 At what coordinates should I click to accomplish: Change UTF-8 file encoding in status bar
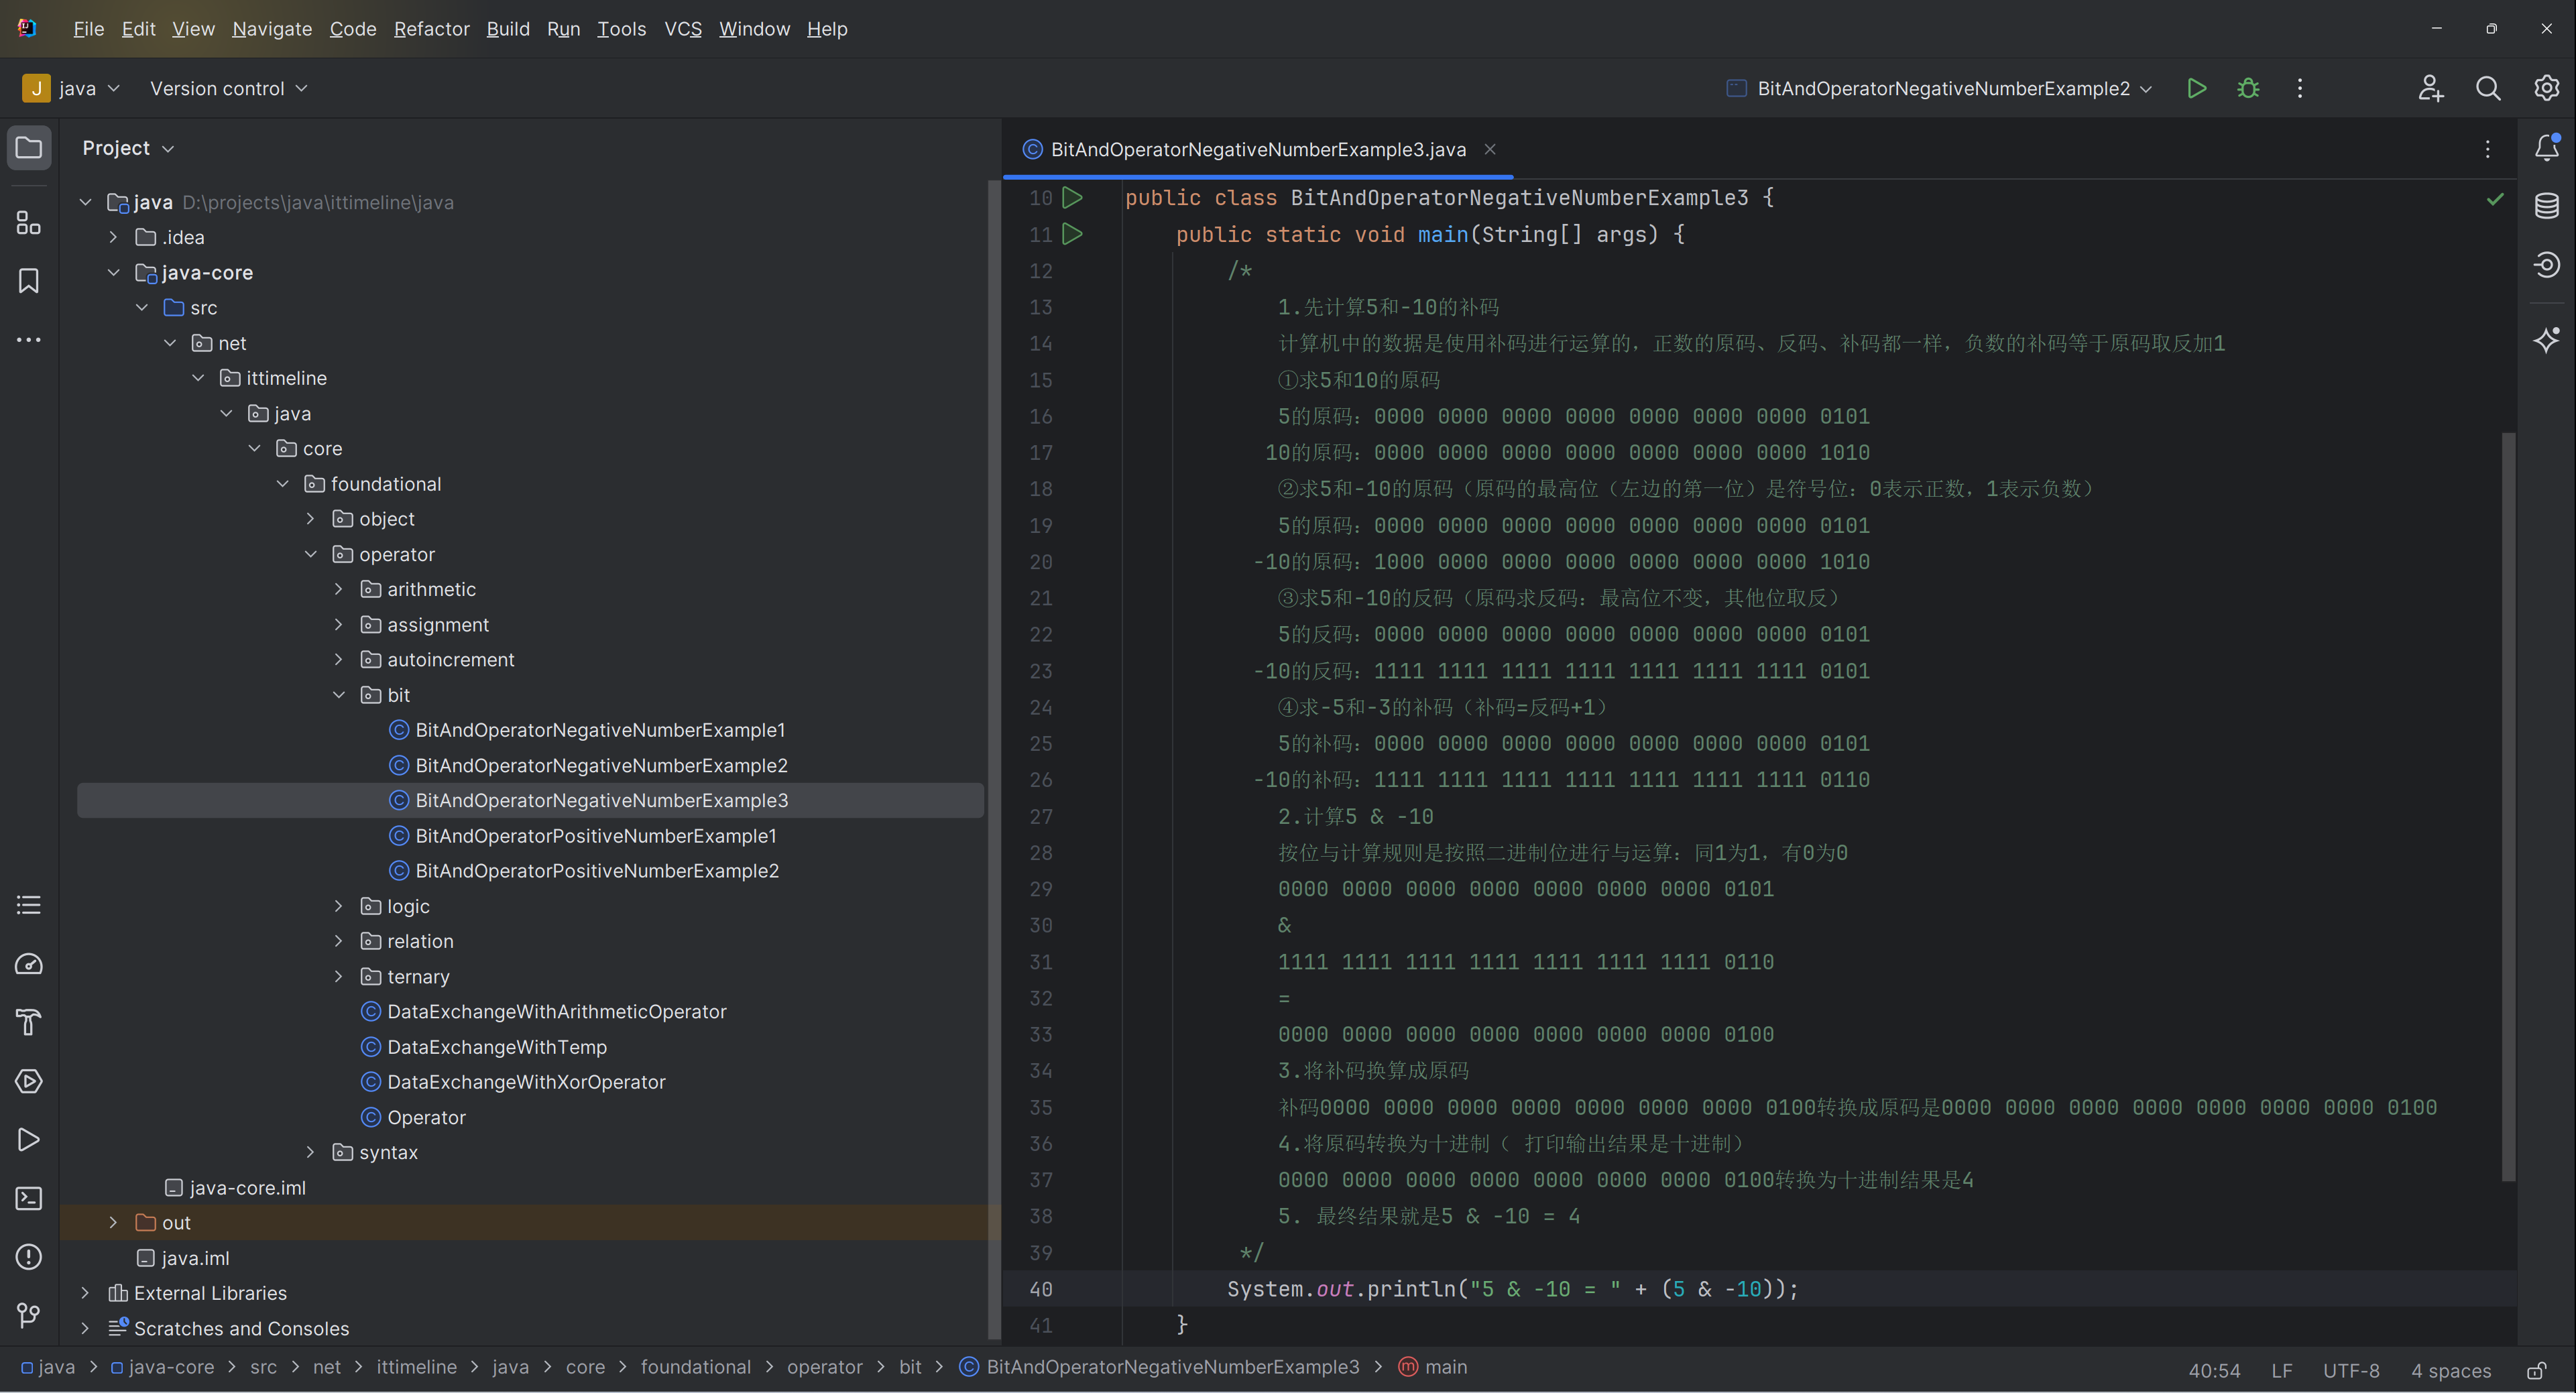coord(2350,1370)
